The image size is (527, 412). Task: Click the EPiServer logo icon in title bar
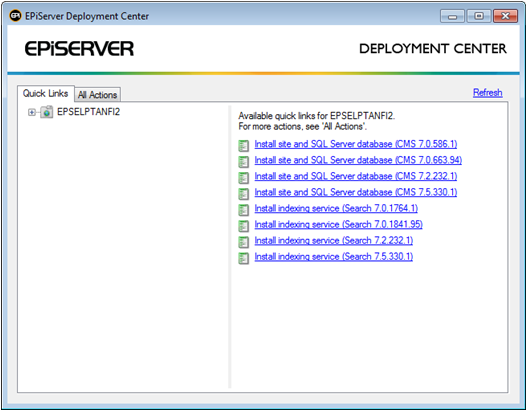(15, 15)
